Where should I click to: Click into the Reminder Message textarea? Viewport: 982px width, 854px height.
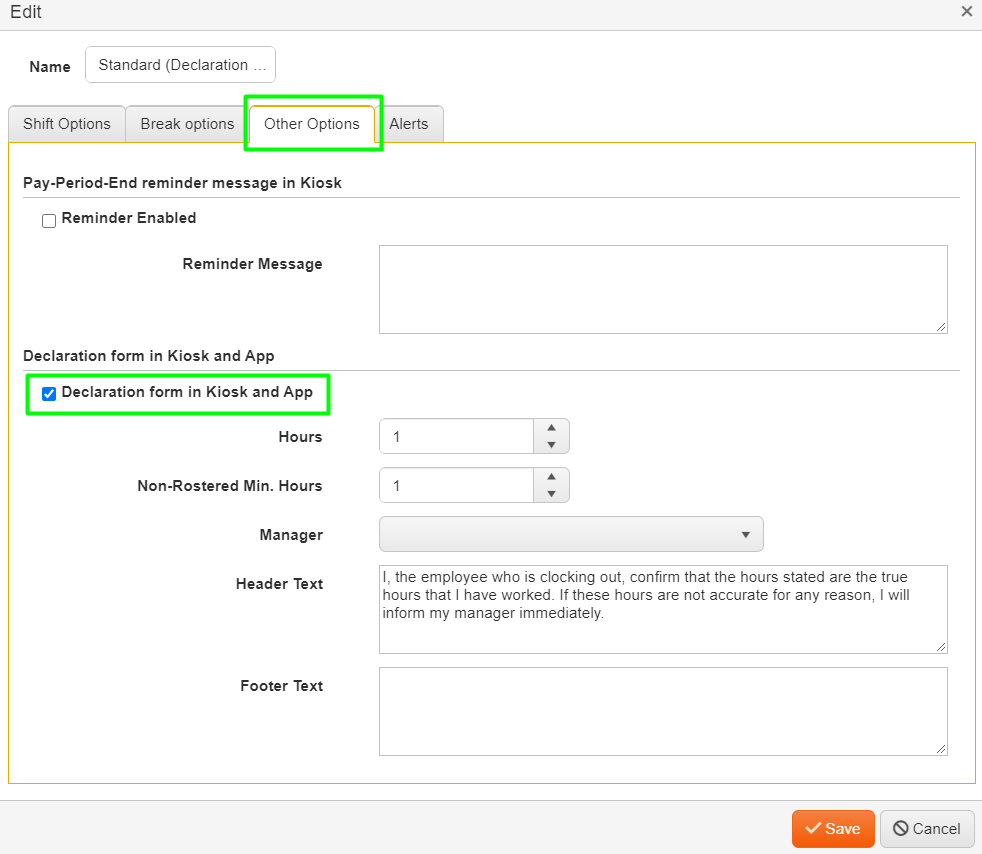pyautogui.click(x=663, y=289)
